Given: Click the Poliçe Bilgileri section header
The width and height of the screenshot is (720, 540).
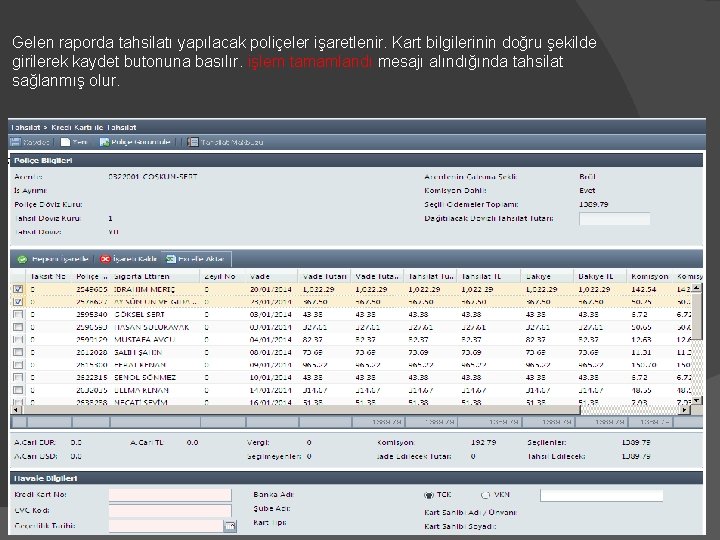Looking at the screenshot, I should pos(43,161).
